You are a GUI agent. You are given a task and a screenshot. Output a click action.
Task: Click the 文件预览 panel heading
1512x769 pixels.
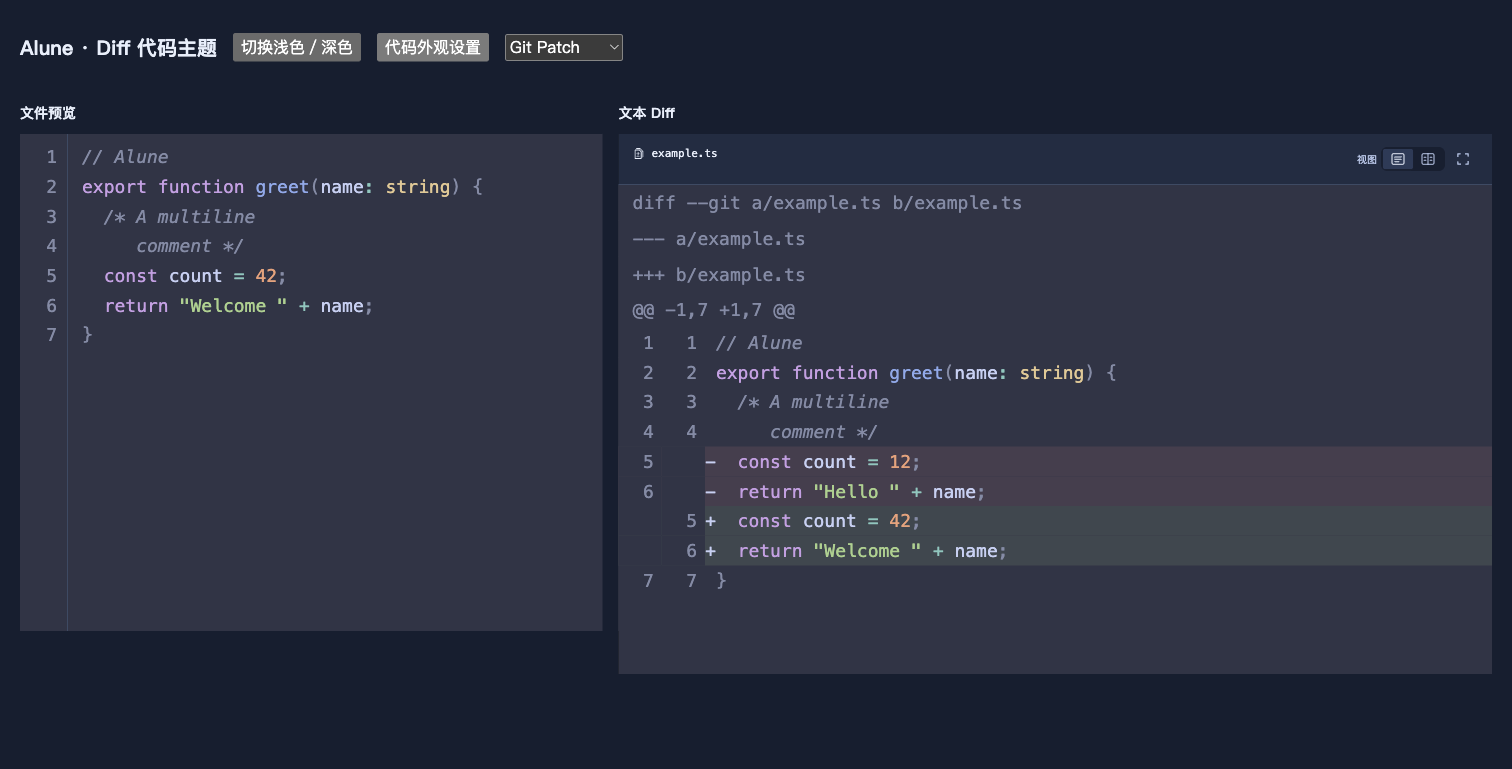point(48,113)
